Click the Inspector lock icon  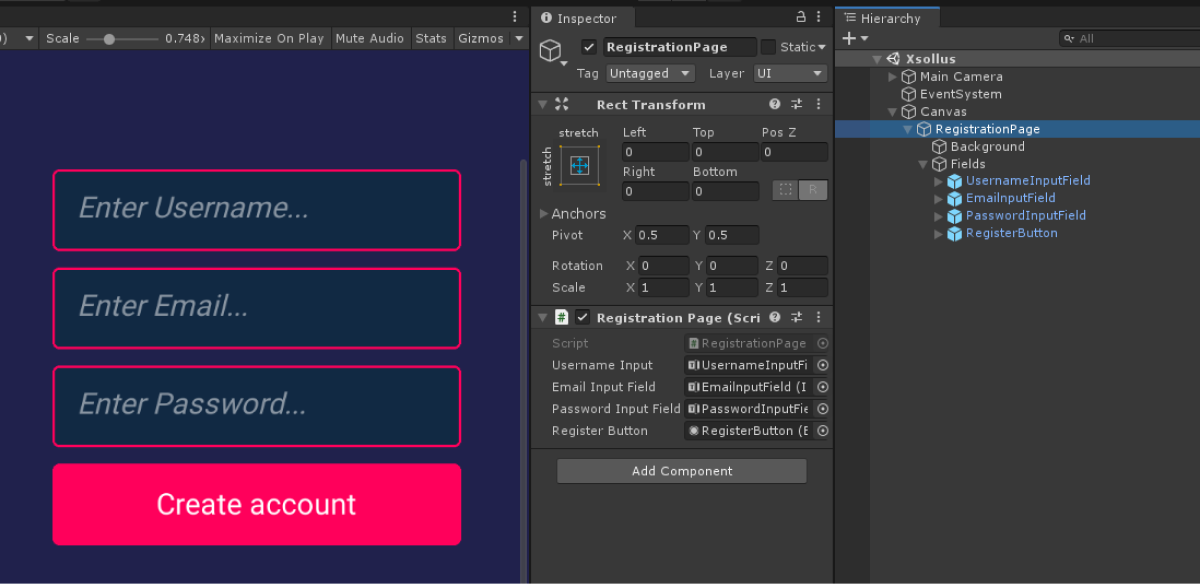800,17
